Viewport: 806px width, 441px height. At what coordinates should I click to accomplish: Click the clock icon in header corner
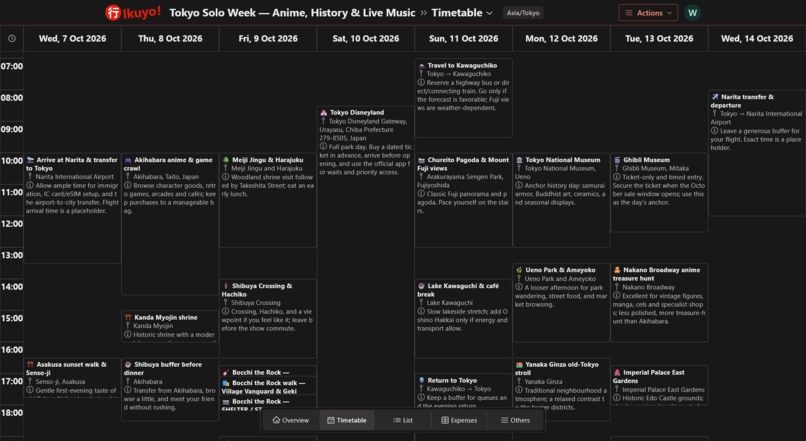click(x=12, y=39)
